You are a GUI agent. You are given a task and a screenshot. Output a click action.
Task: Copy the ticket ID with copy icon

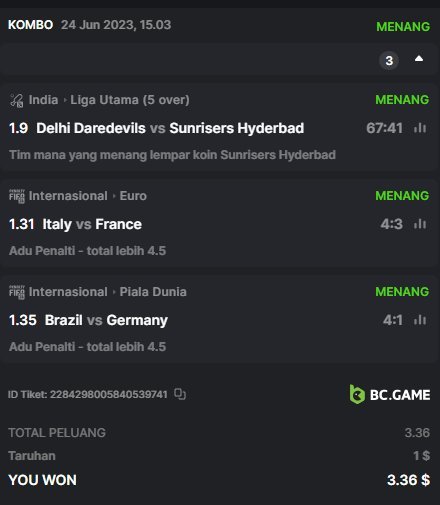click(180, 394)
